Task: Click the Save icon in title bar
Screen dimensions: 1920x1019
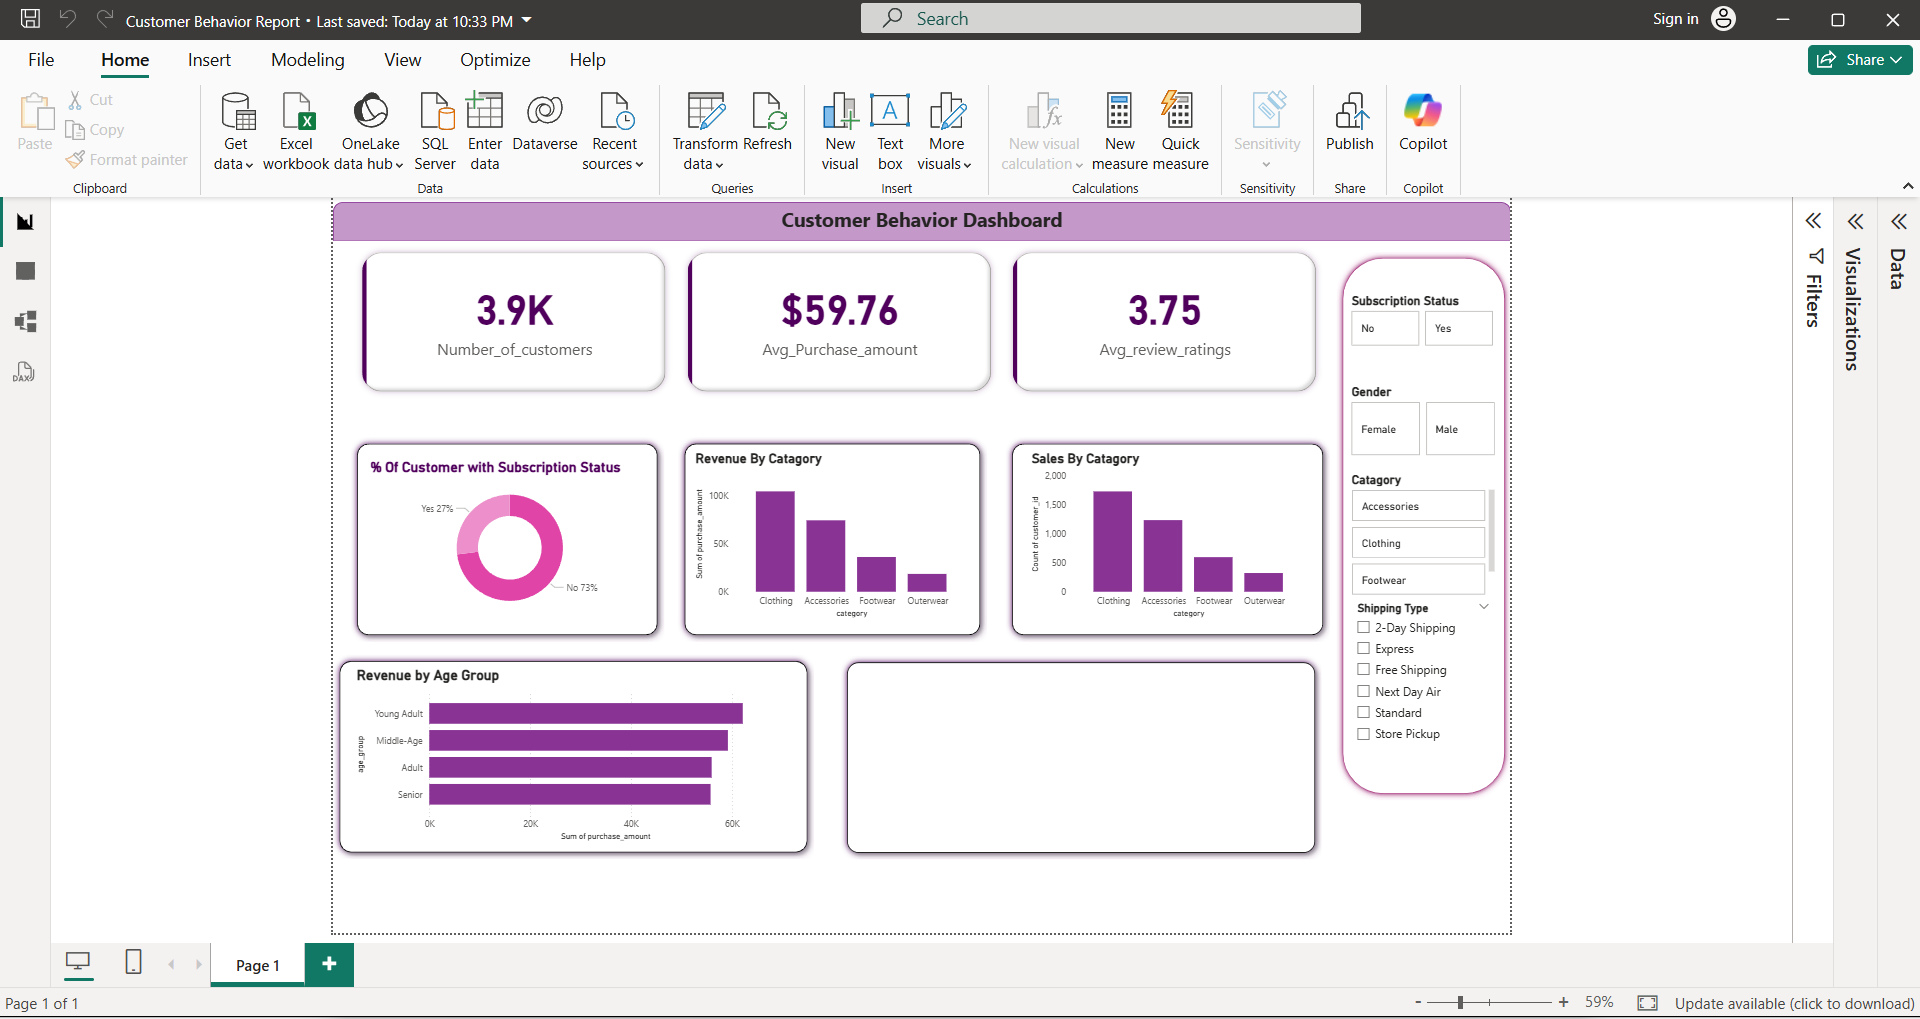Action: tap(31, 19)
